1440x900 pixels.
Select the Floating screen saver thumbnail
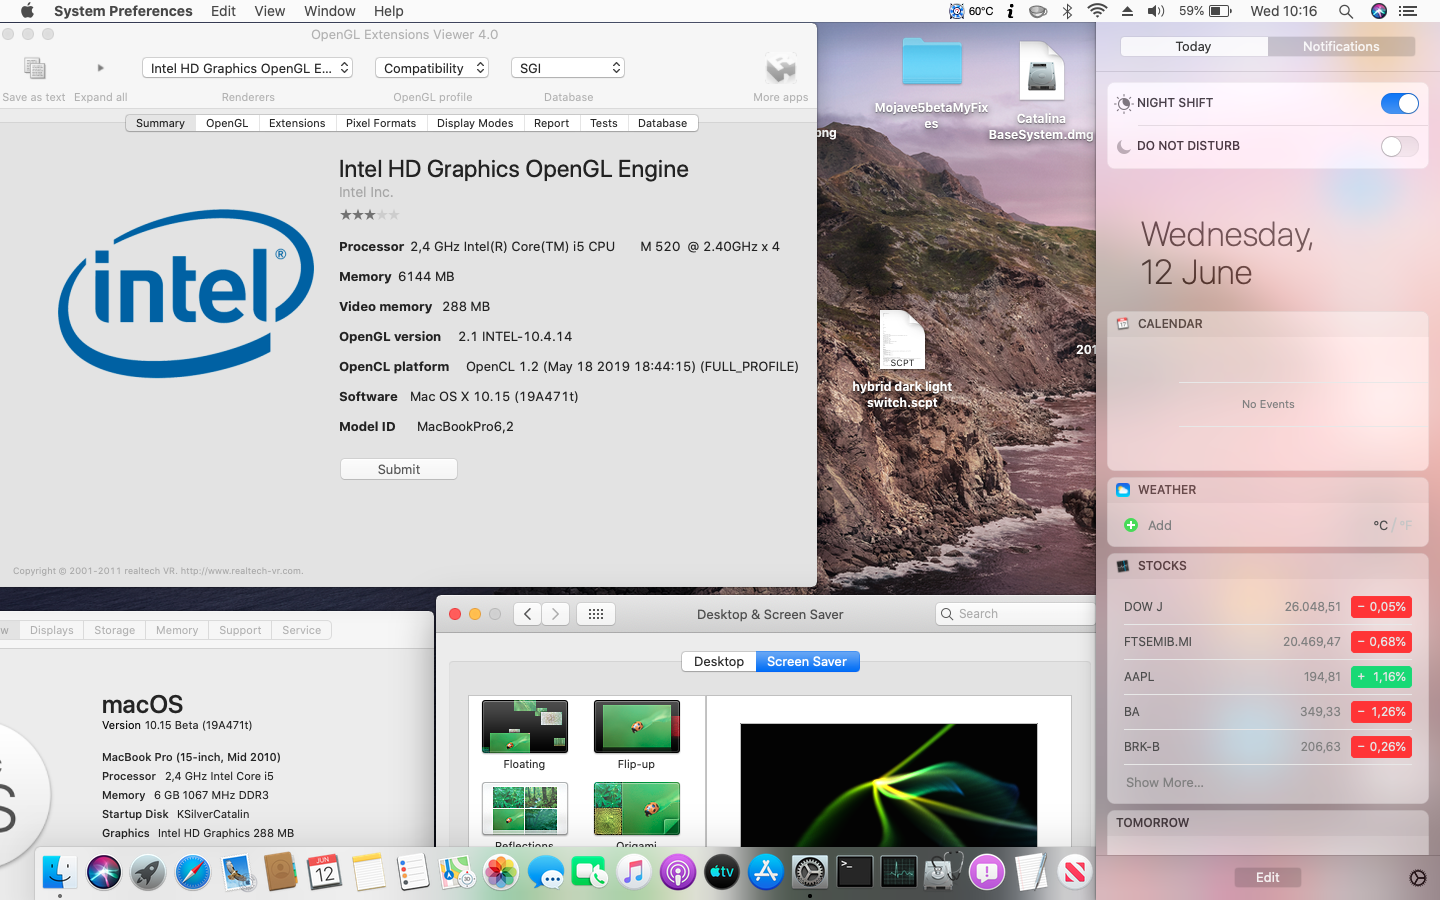coord(525,727)
